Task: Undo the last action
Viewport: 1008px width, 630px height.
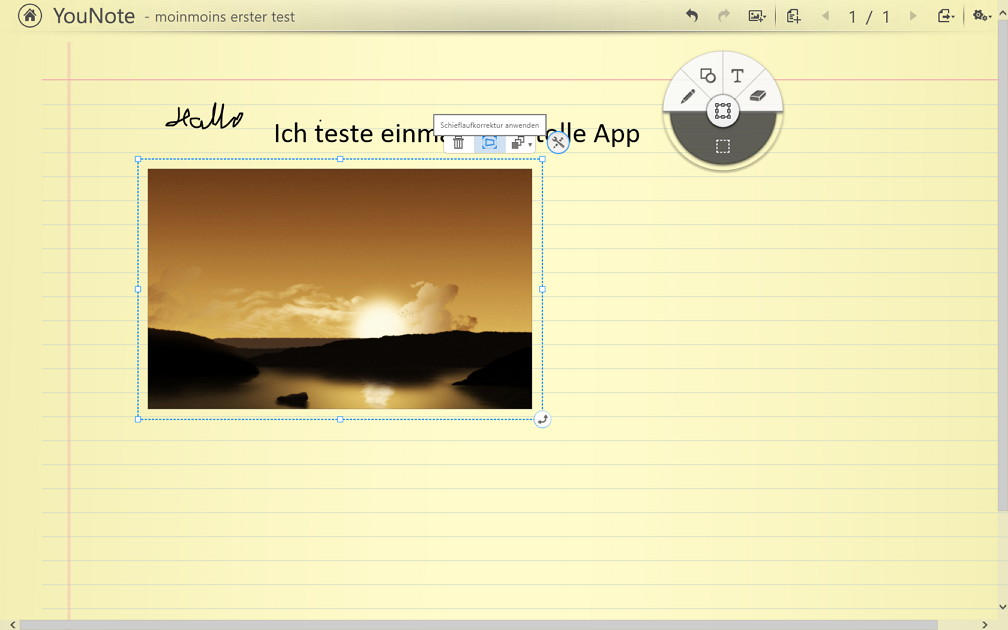Action: coord(692,15)
